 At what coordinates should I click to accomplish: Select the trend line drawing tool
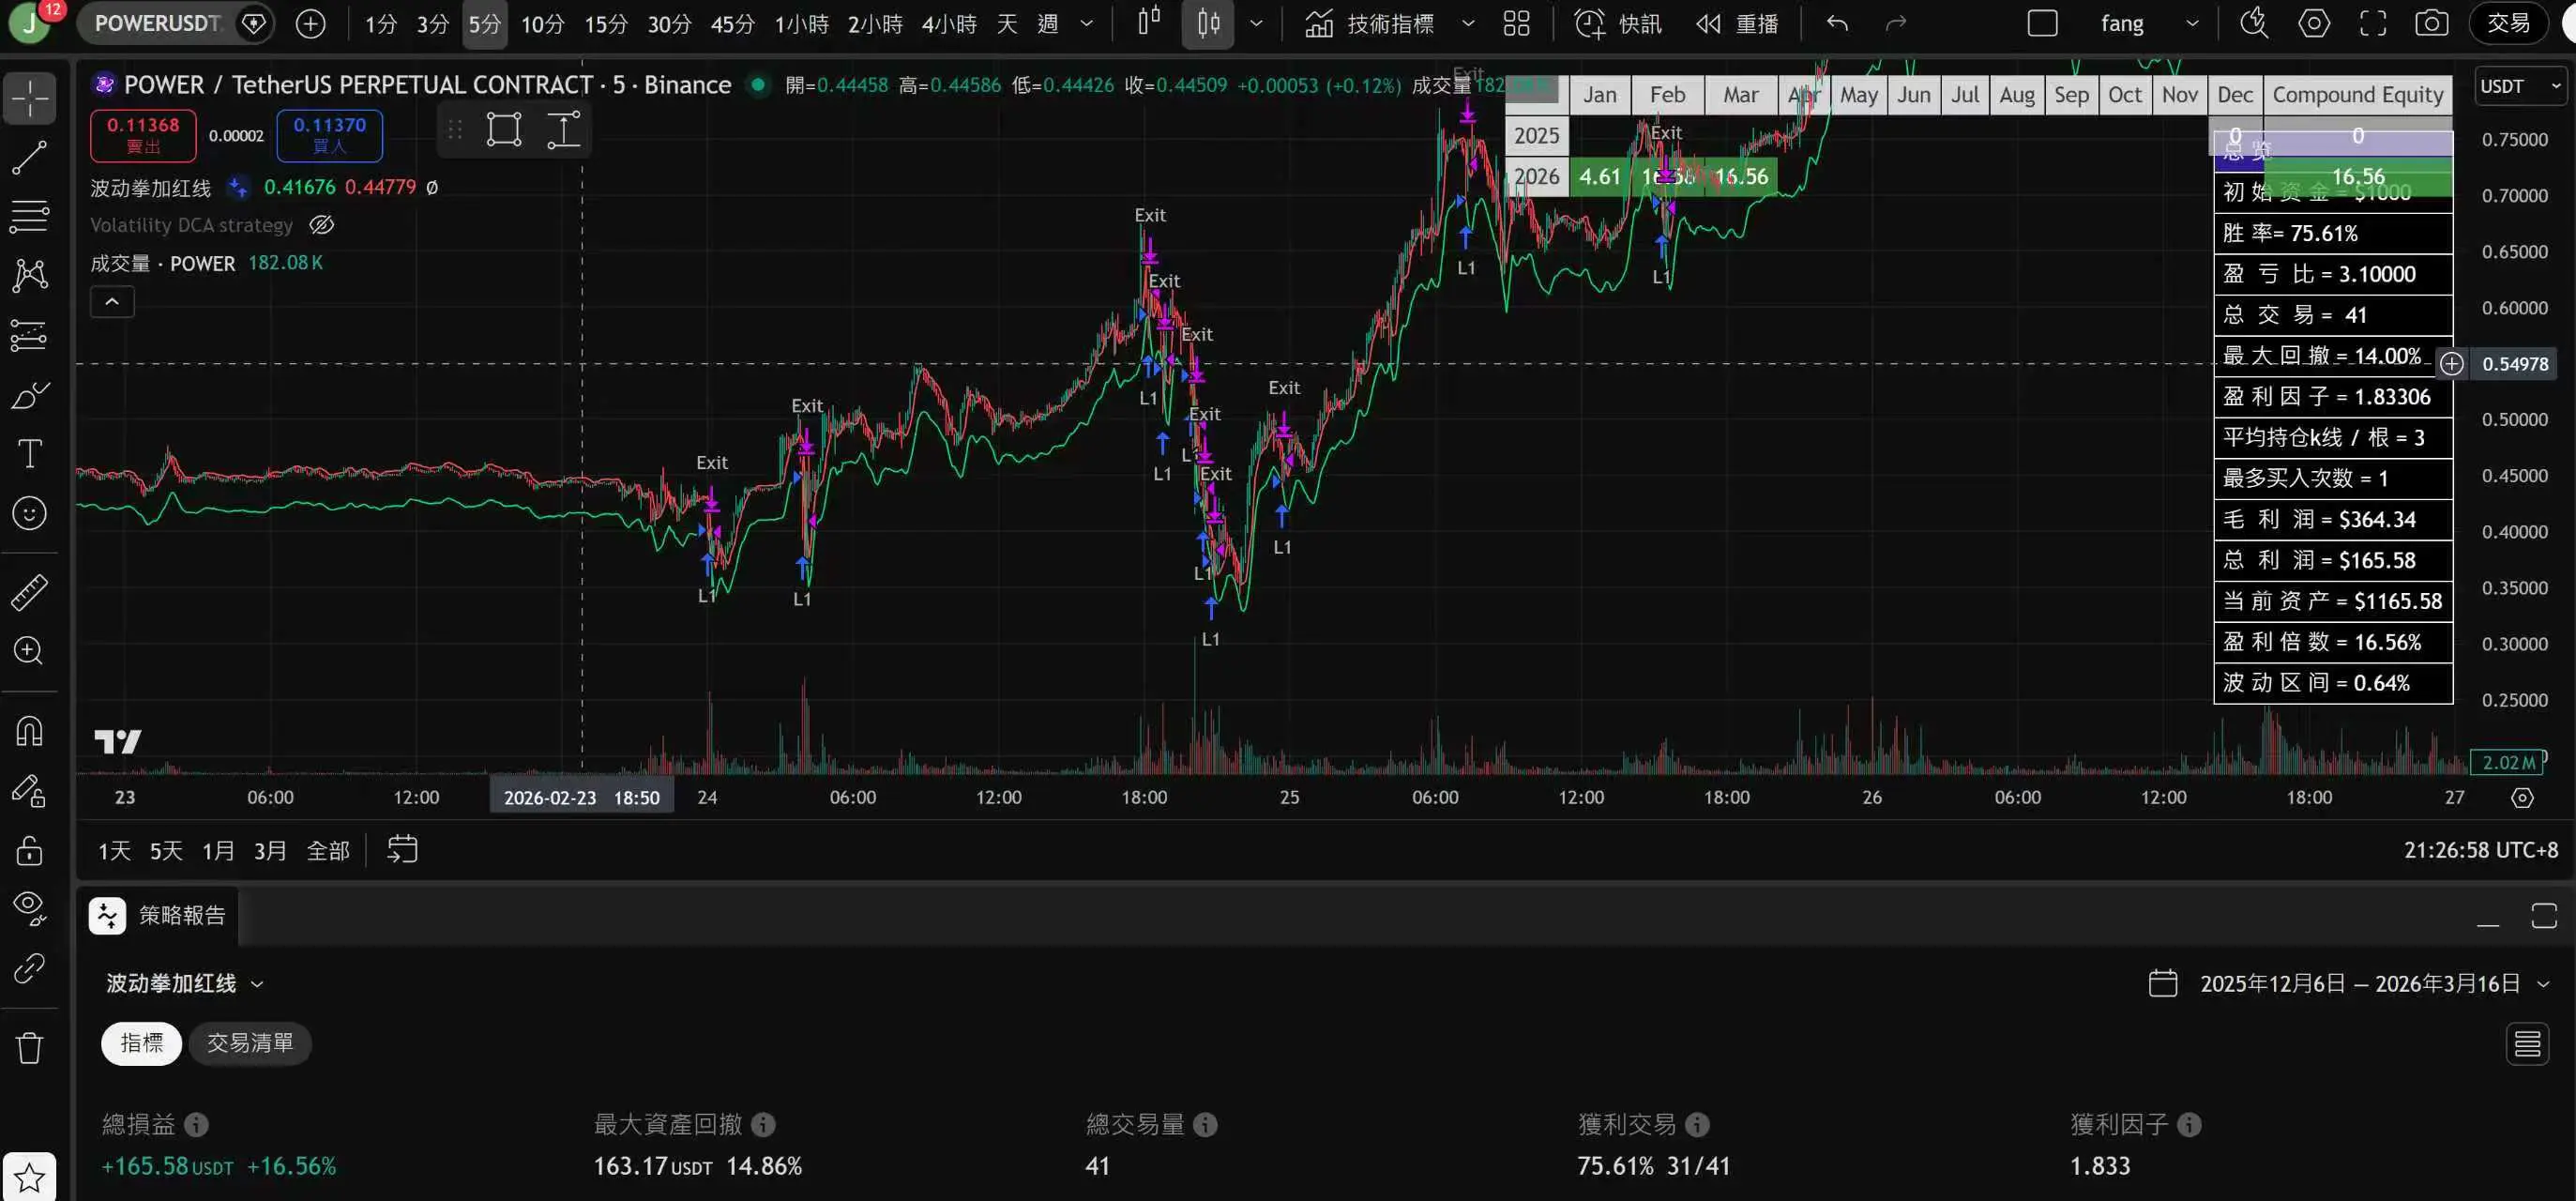(29, 157)
